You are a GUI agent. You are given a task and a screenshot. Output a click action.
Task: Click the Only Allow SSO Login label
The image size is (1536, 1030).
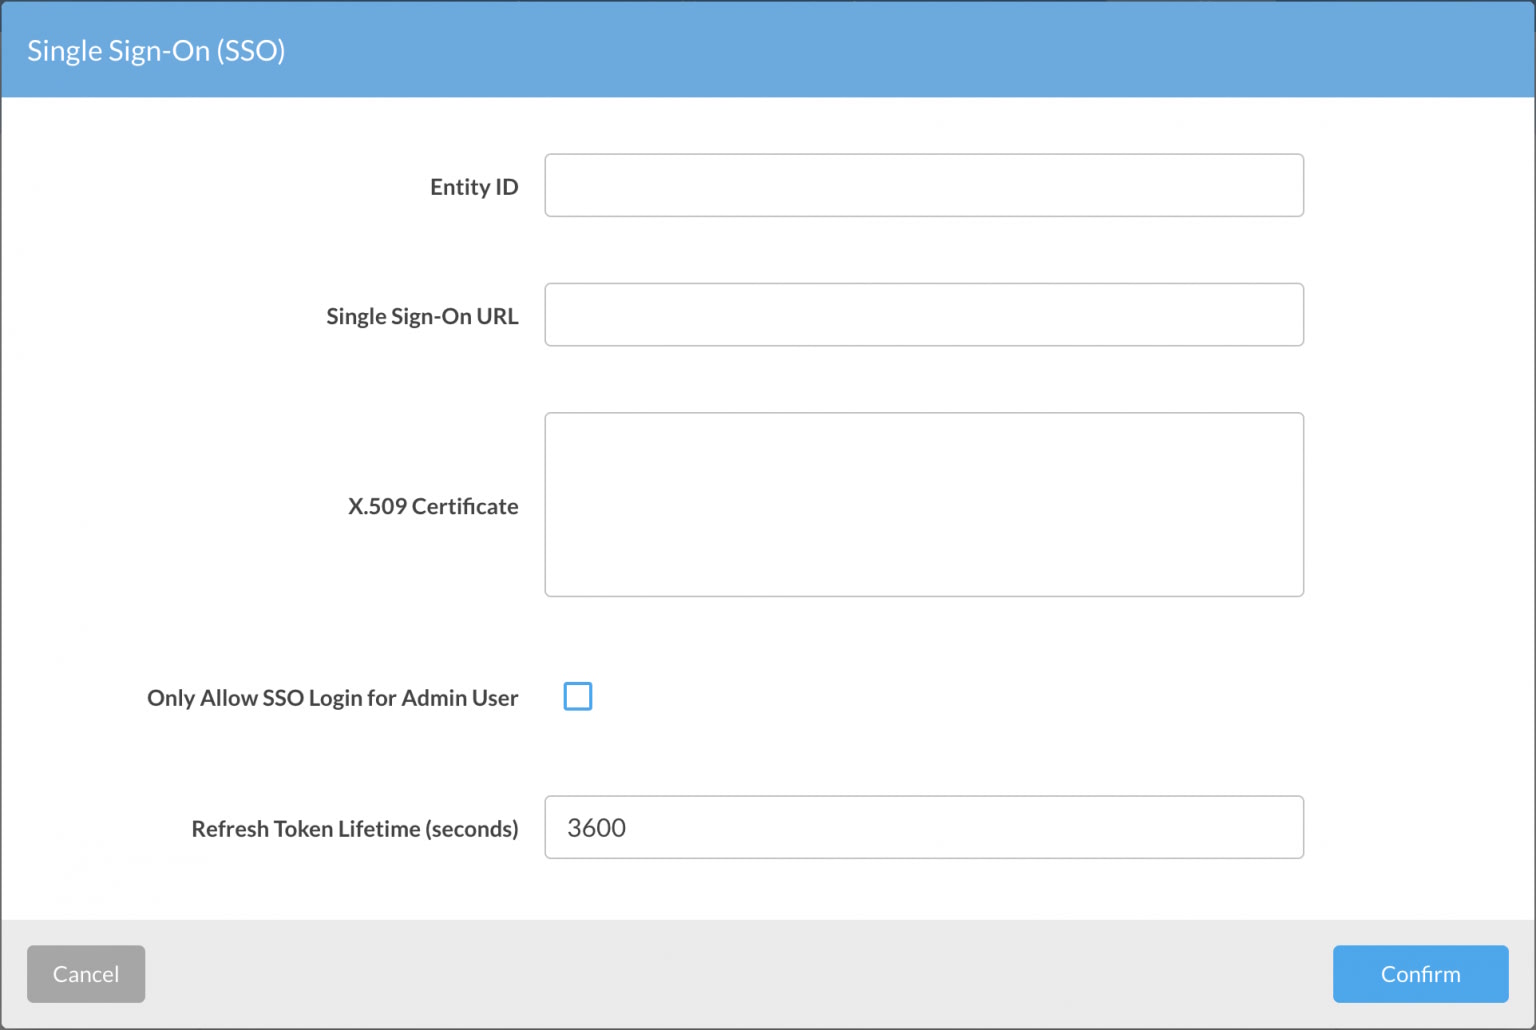point(331,698)
